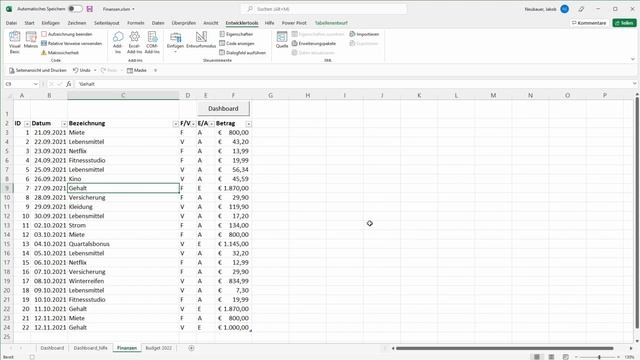Expand the formula bar
This screenshot has width=640, height=360.
[634, 84]
